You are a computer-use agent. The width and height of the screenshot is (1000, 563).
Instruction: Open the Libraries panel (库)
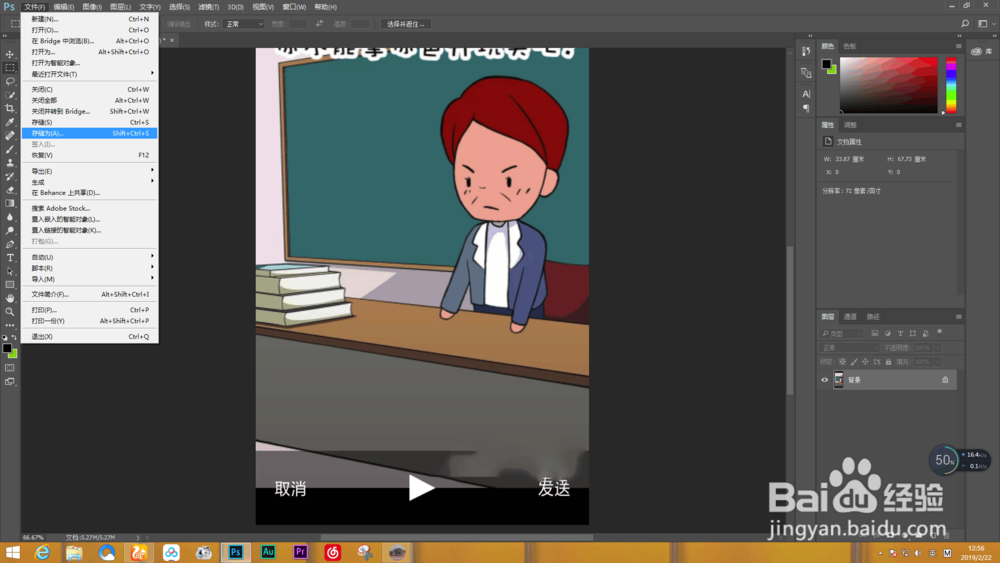(x=982, y=51)
